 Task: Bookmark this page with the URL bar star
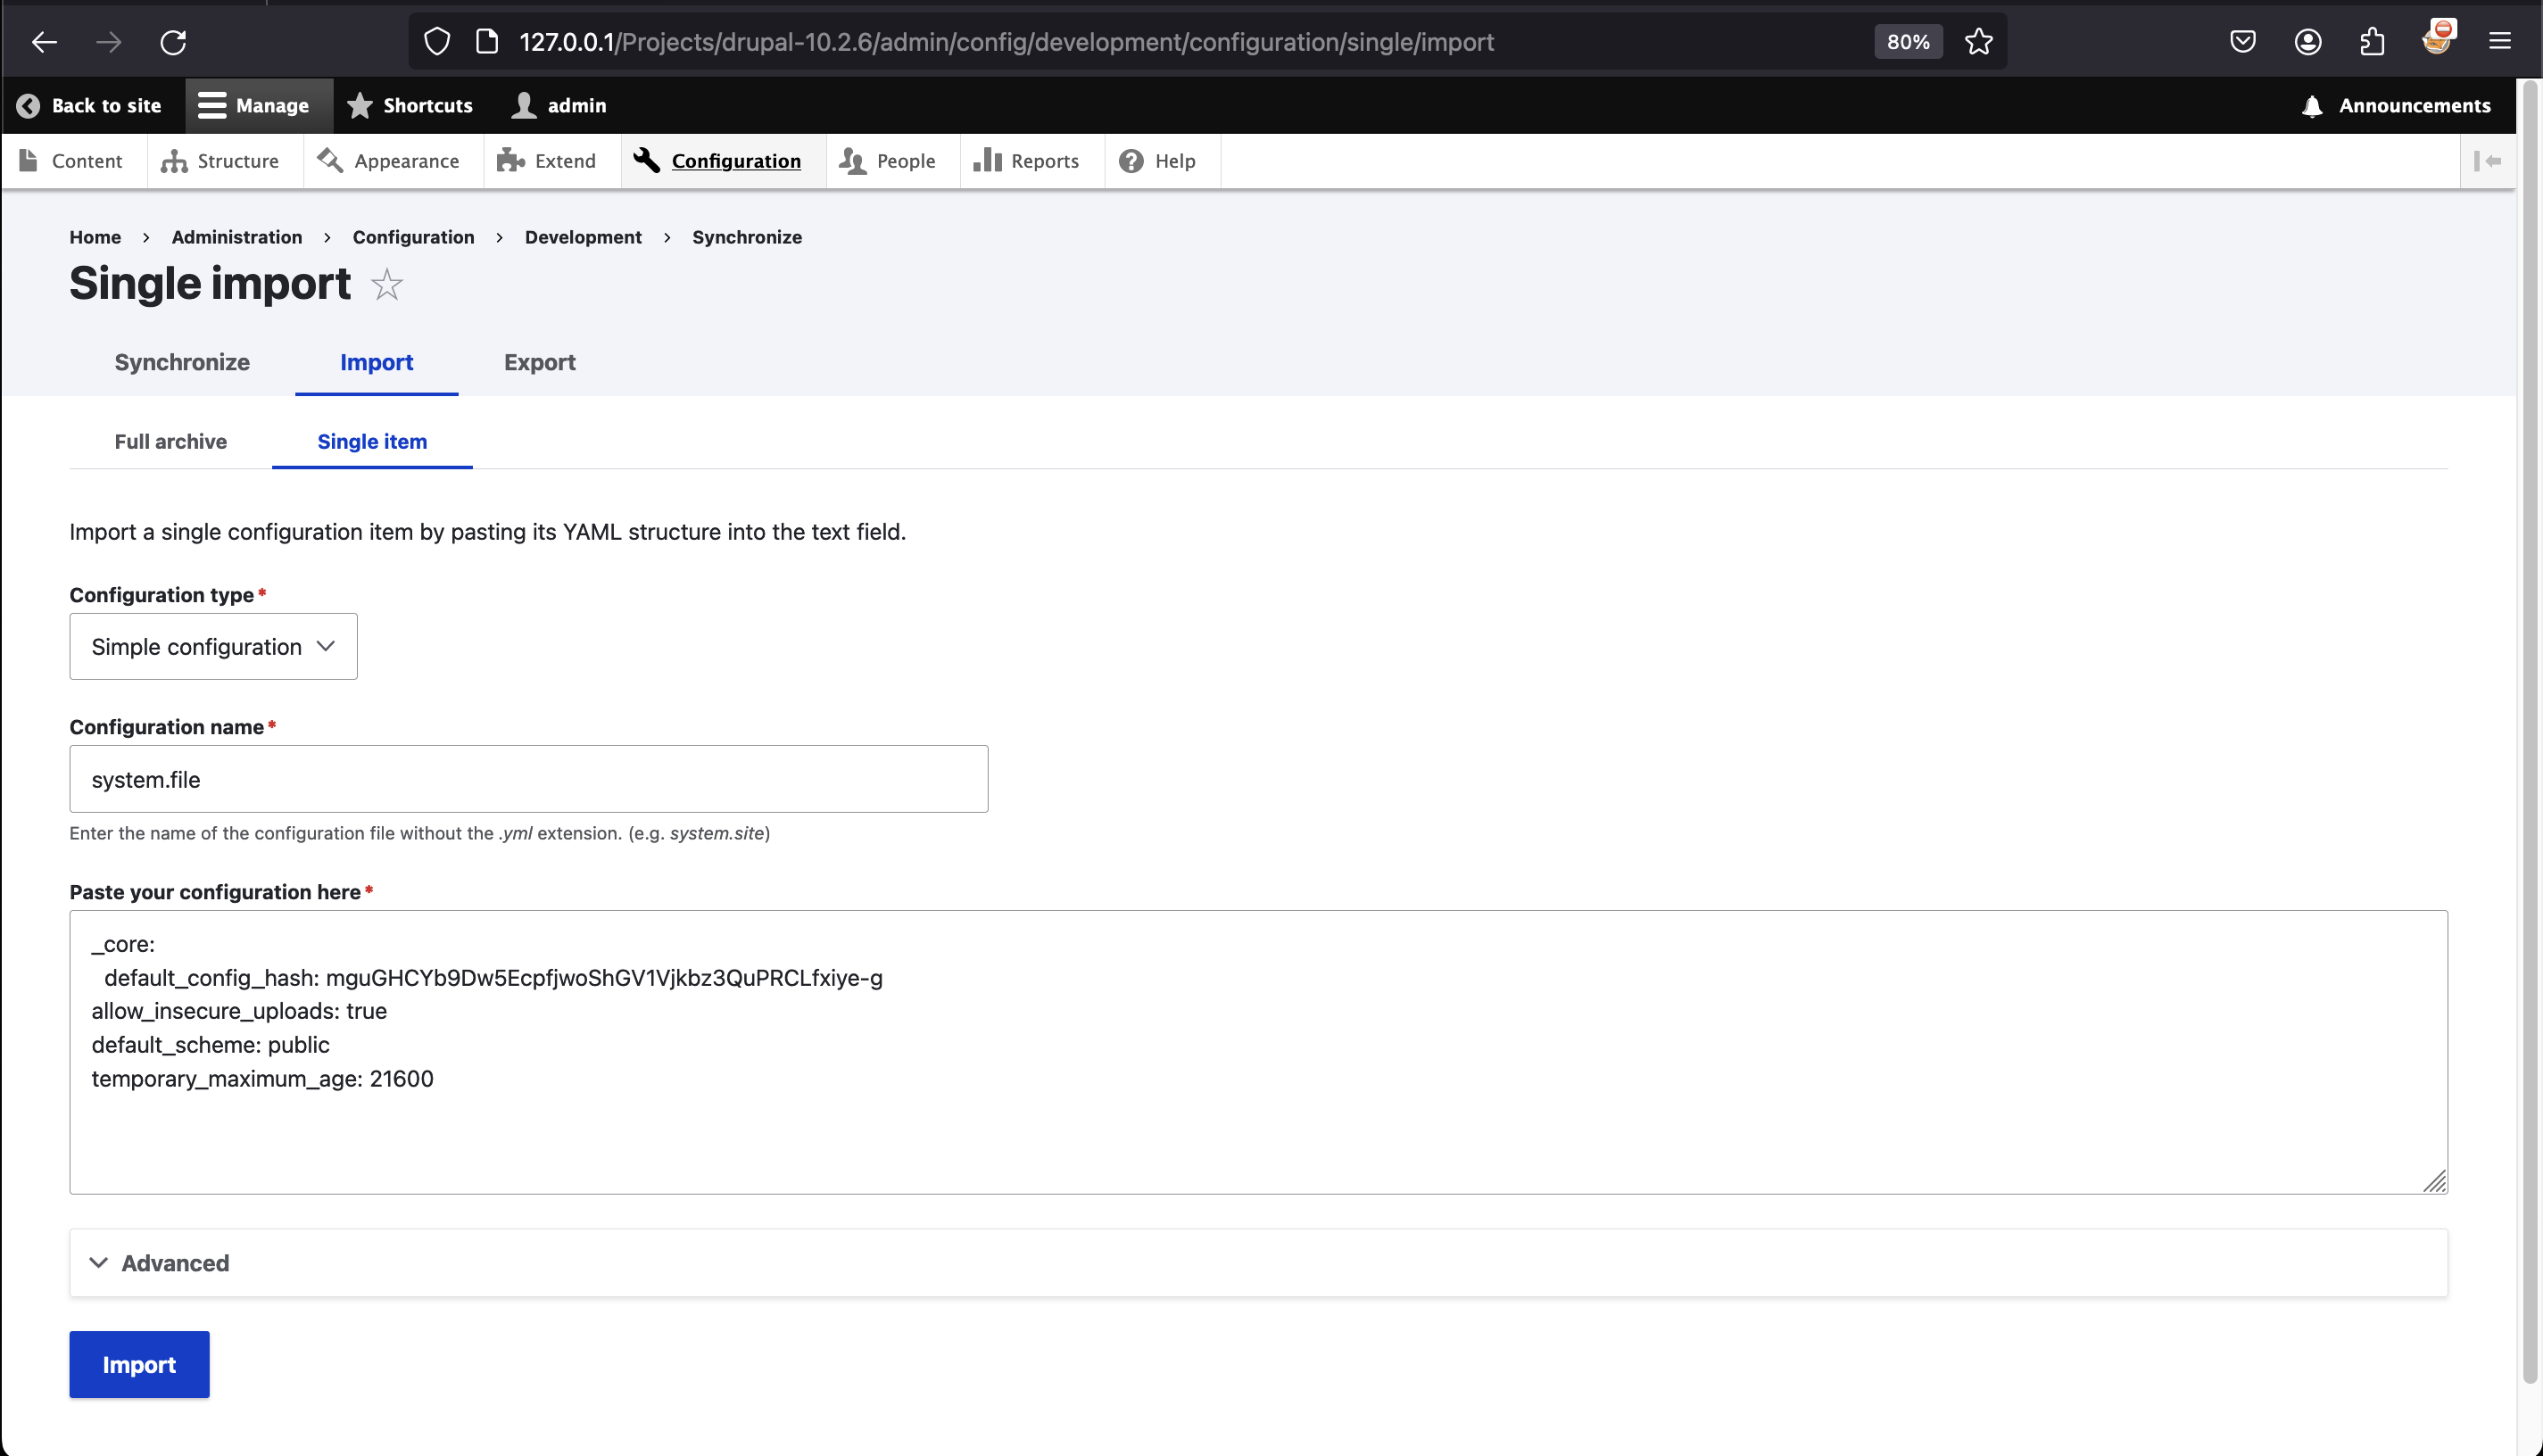coord(1978,42)
